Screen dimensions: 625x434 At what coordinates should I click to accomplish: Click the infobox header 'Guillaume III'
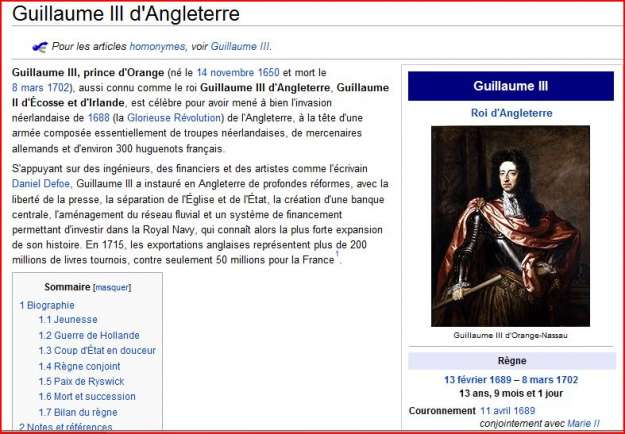[511, 86]
